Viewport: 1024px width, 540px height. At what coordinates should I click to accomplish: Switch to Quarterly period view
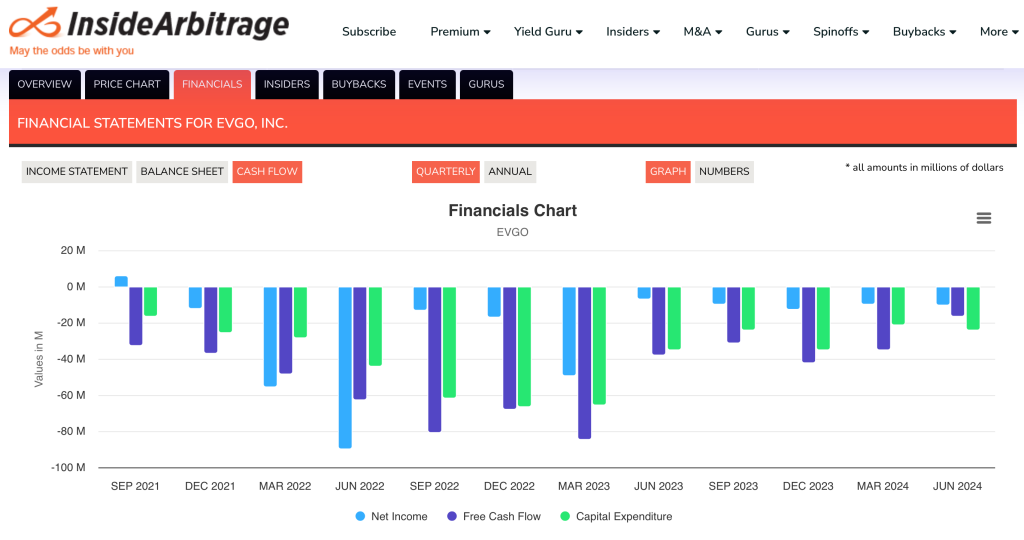point(445,172)
